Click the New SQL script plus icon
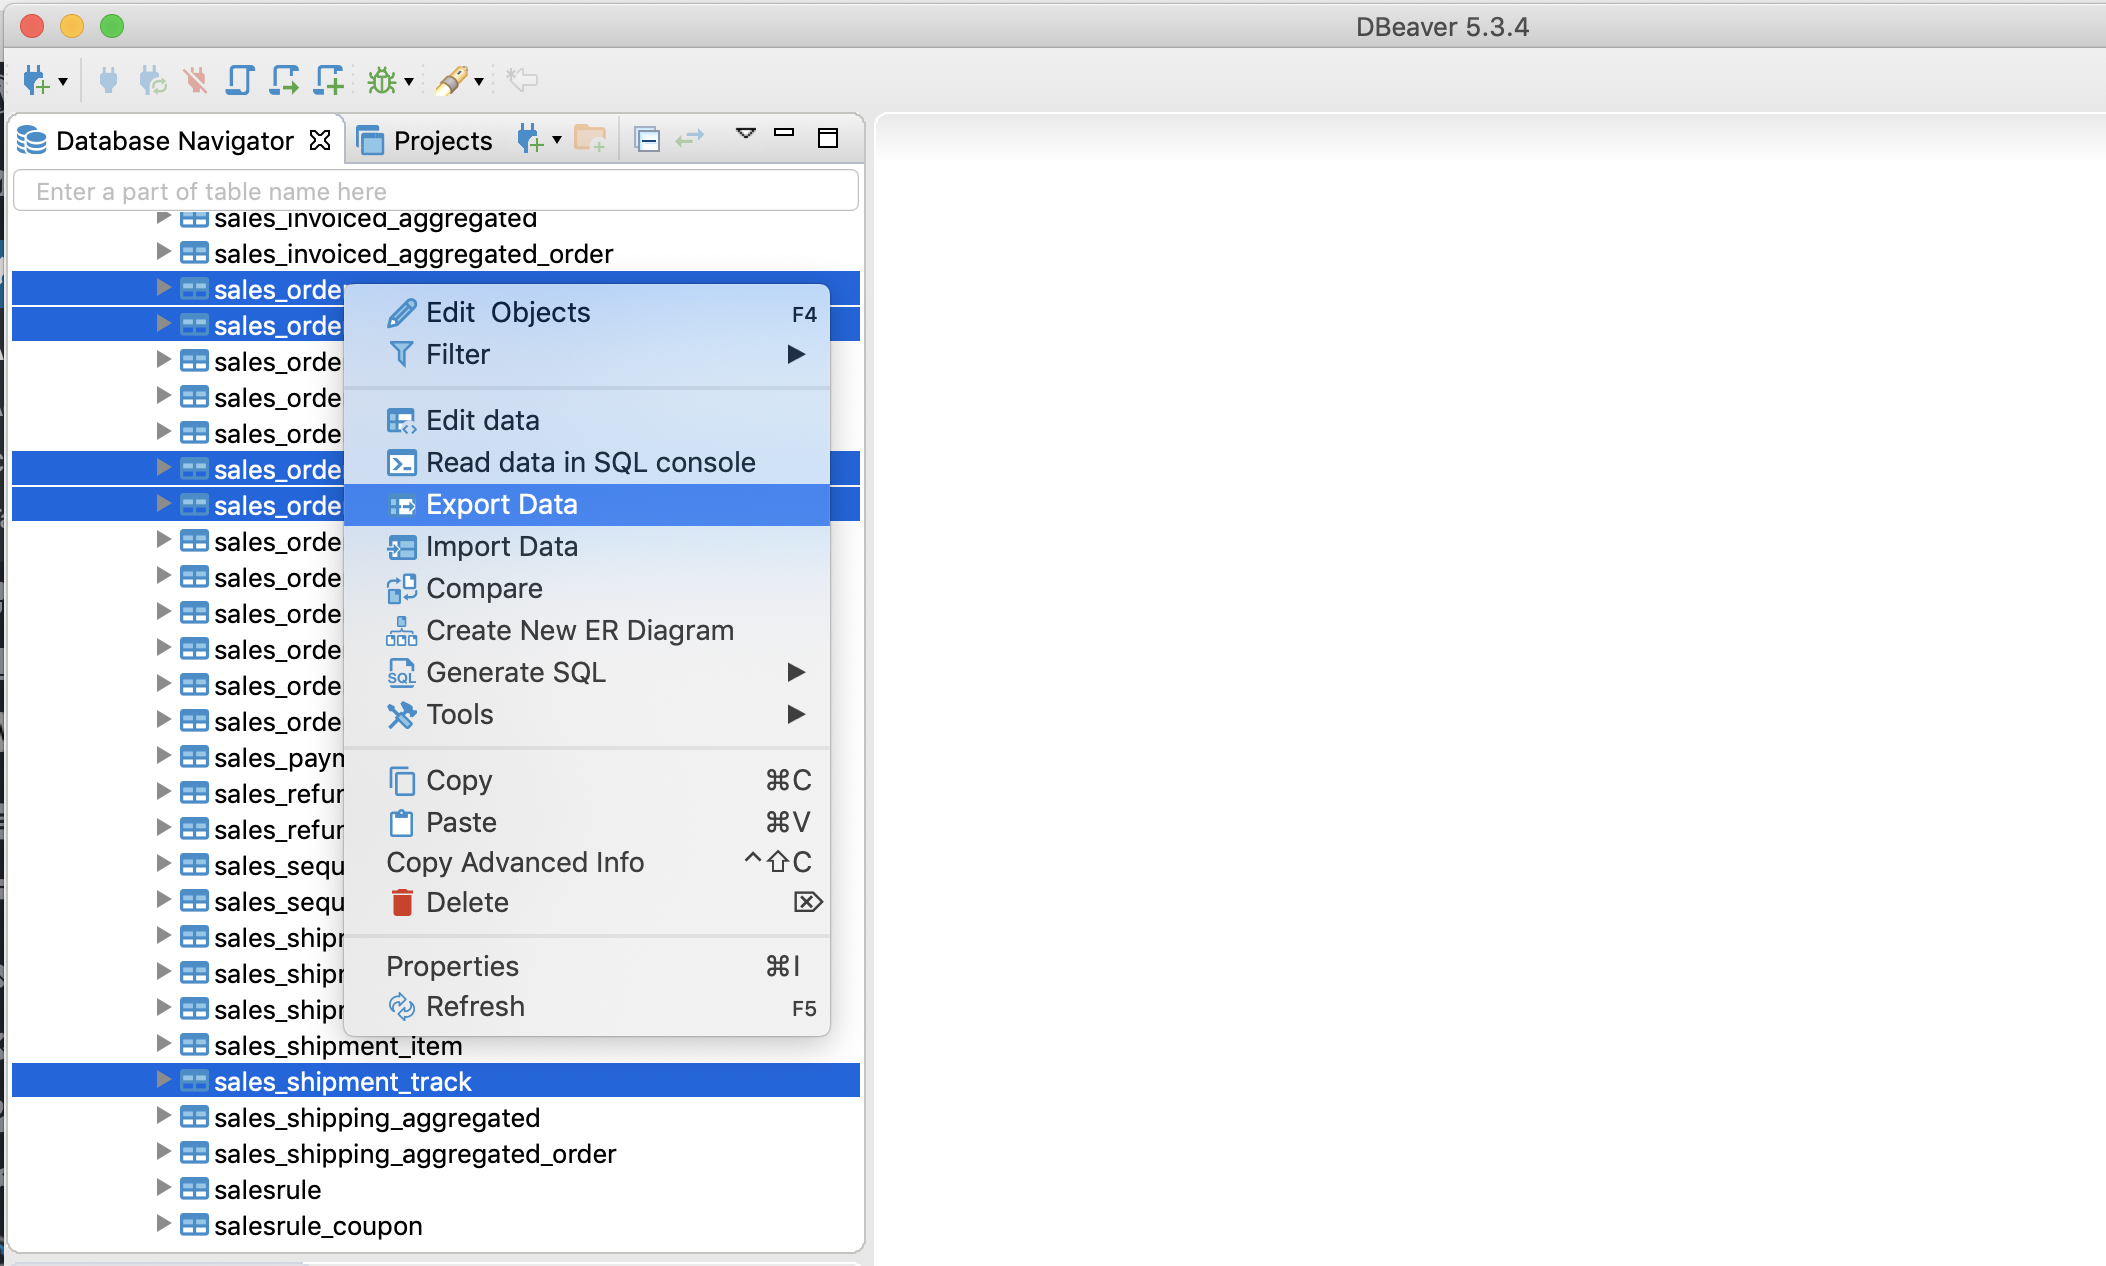 pyautogui.click(x=328, y=80)
